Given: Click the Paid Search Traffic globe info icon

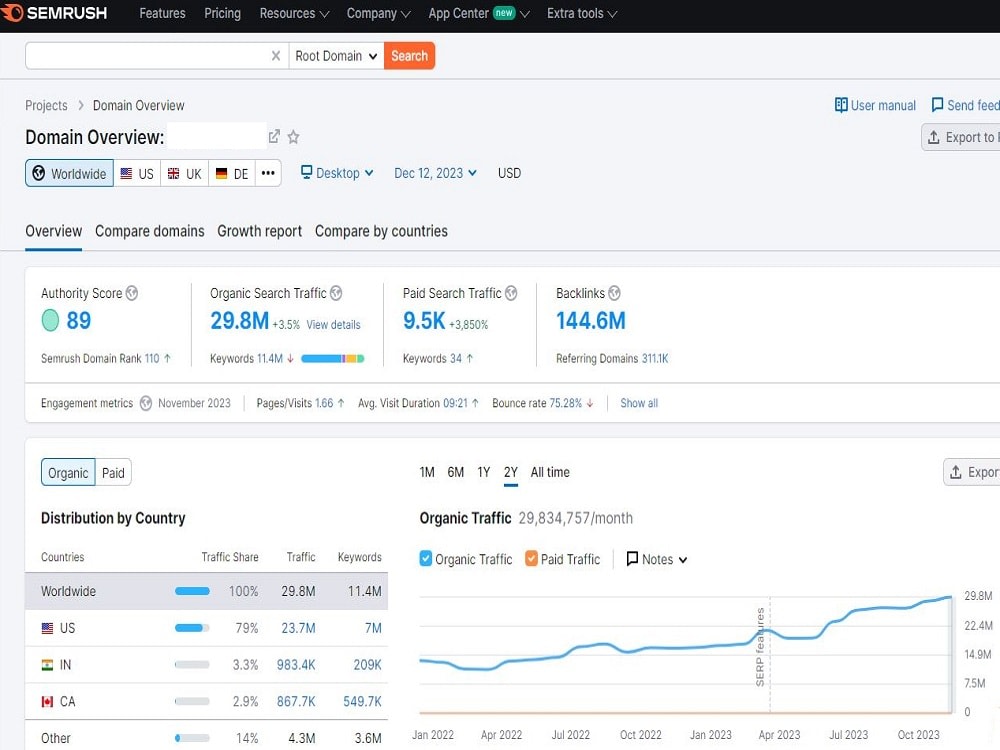Looking at the screenshot, I should coord(511,293).
